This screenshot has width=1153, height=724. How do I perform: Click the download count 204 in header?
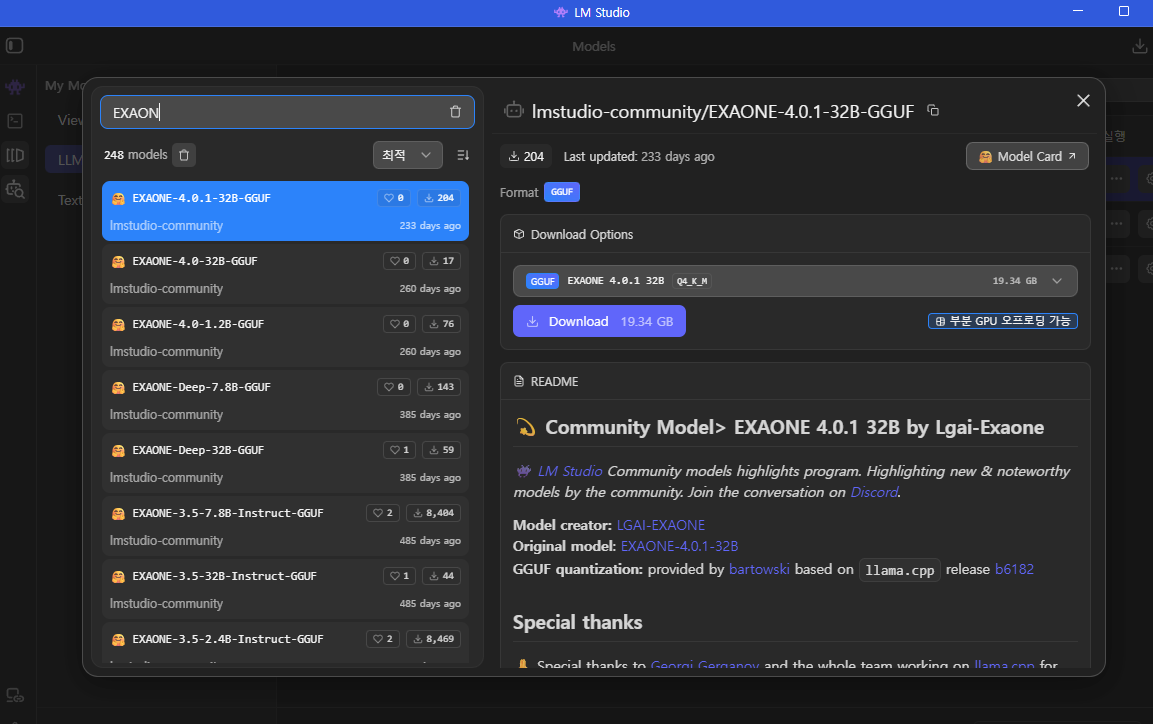click(526, 157)
